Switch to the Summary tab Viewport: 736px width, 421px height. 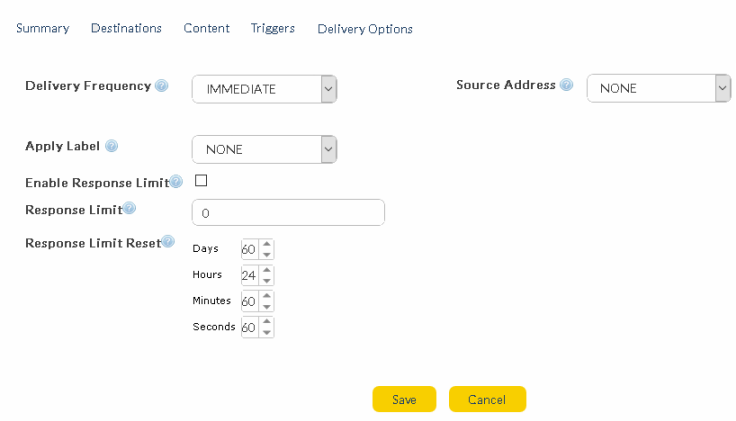[42, 28]
